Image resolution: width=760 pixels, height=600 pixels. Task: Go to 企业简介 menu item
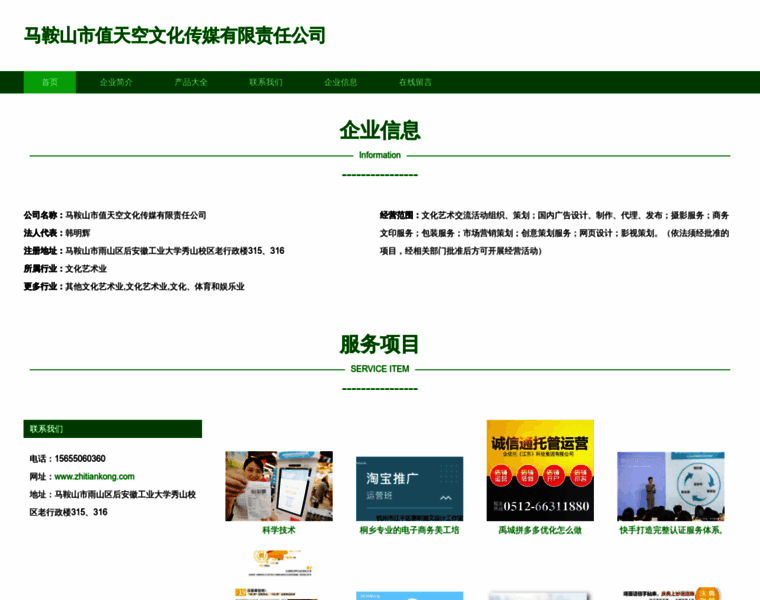coord(116,82)
